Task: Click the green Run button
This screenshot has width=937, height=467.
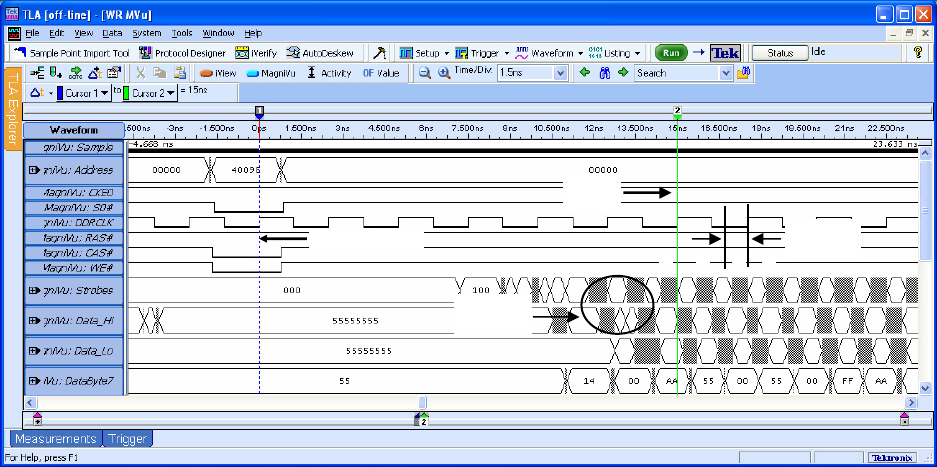Action: pyautogui.click(x=671, y=53)
